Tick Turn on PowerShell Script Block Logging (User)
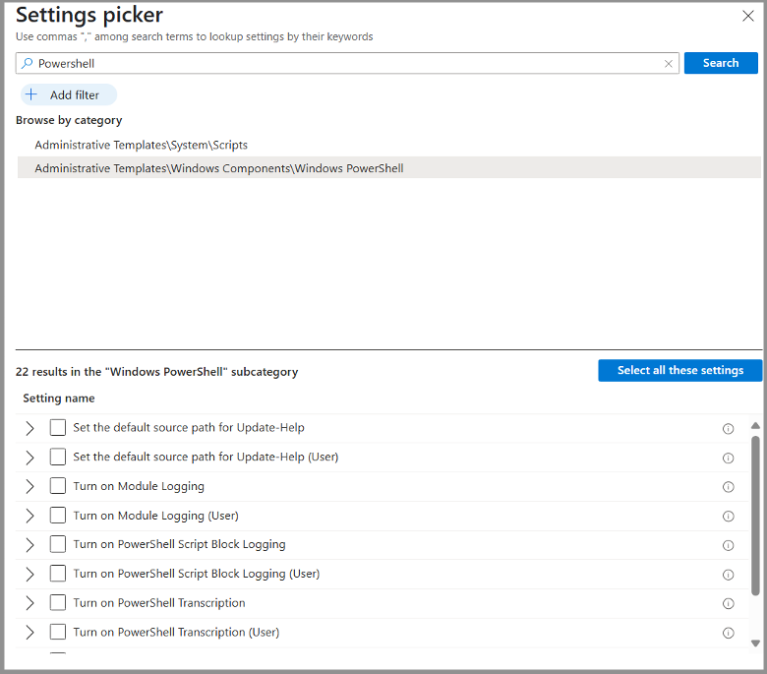This screenshot has width=767, height=674. coord(58,574)
